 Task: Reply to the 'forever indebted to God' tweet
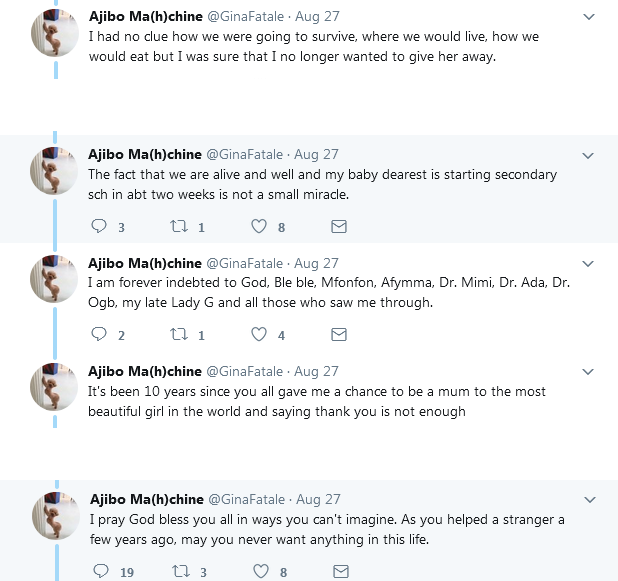point(99,334)
